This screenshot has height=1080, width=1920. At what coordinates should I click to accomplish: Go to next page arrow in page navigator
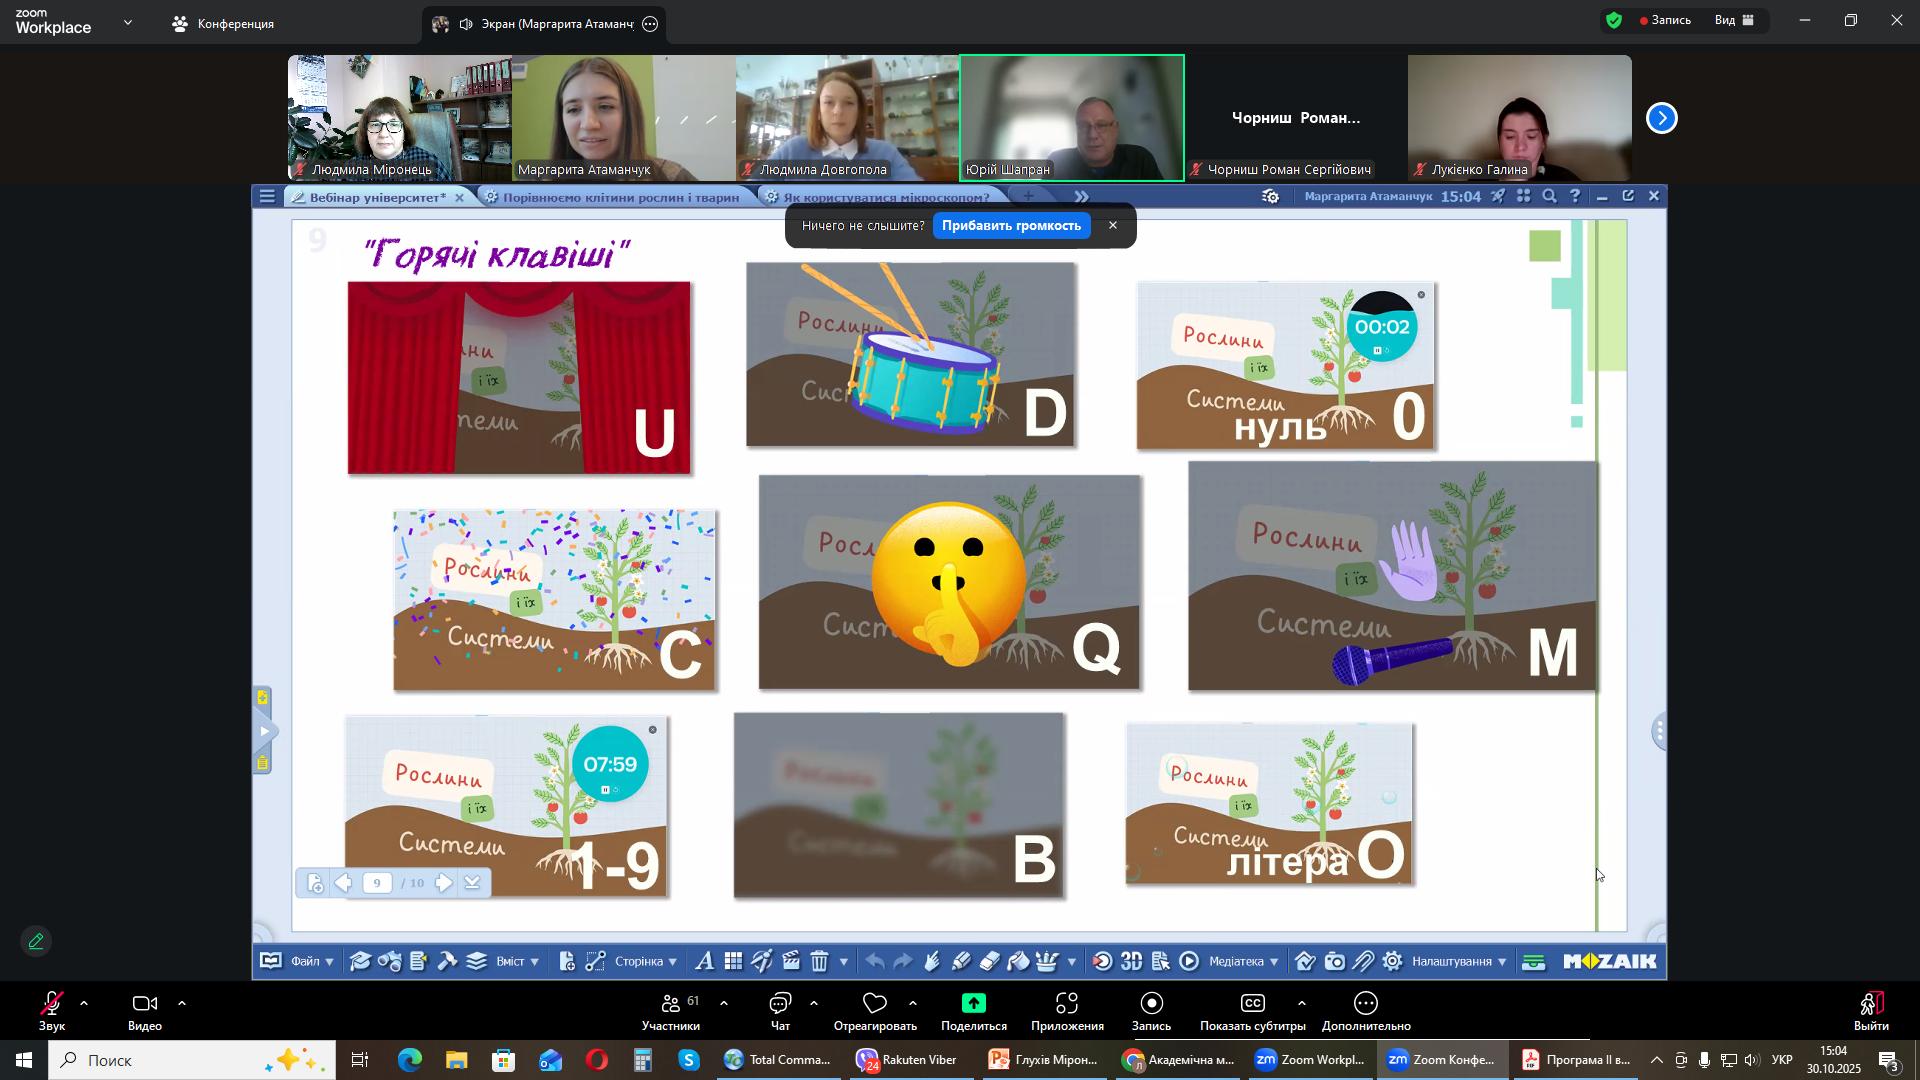[443, 883]
